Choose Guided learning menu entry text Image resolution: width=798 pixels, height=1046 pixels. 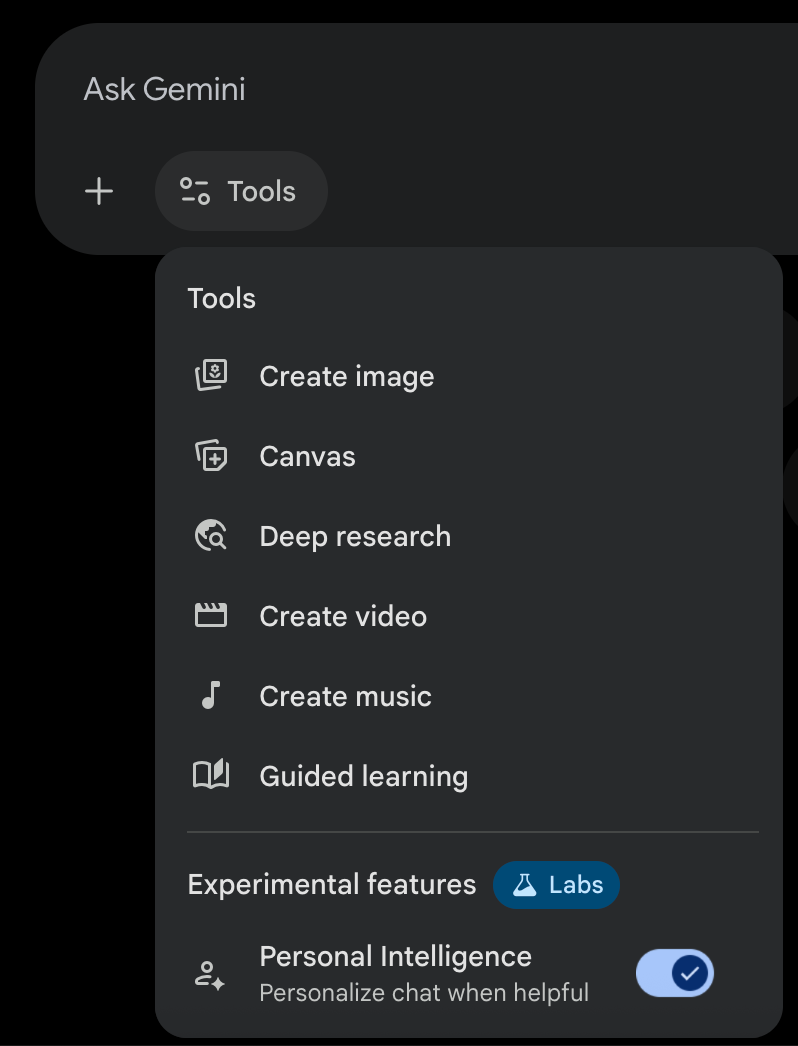tap(364, 776)
